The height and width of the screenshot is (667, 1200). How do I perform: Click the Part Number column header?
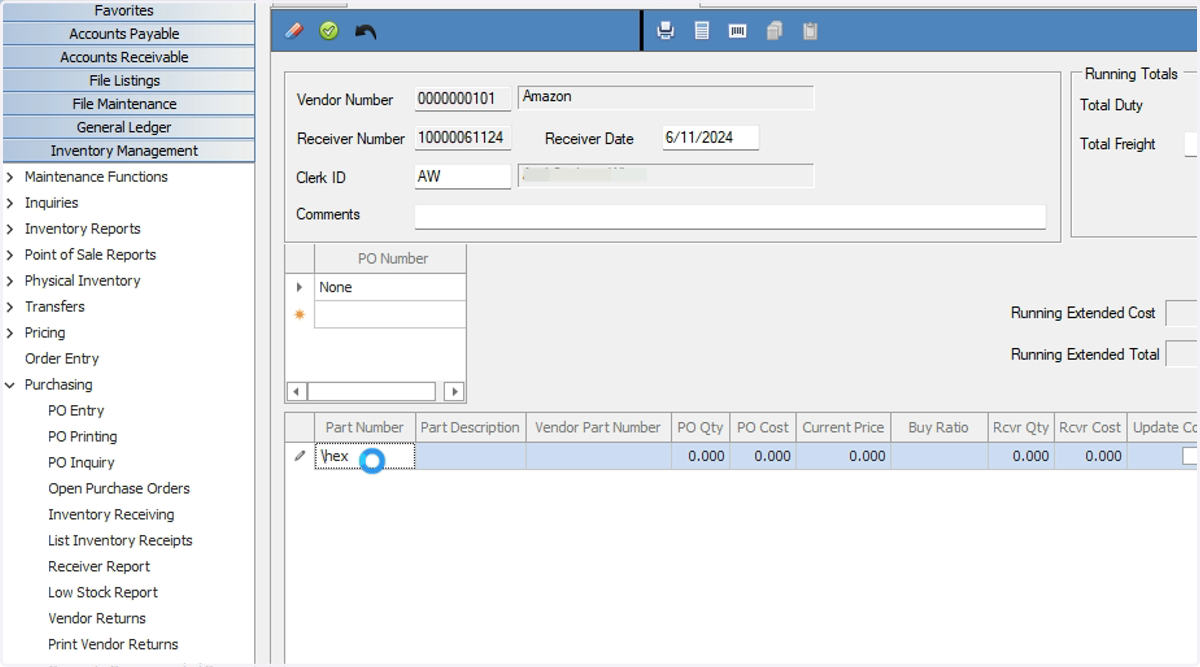coord(364,427)
